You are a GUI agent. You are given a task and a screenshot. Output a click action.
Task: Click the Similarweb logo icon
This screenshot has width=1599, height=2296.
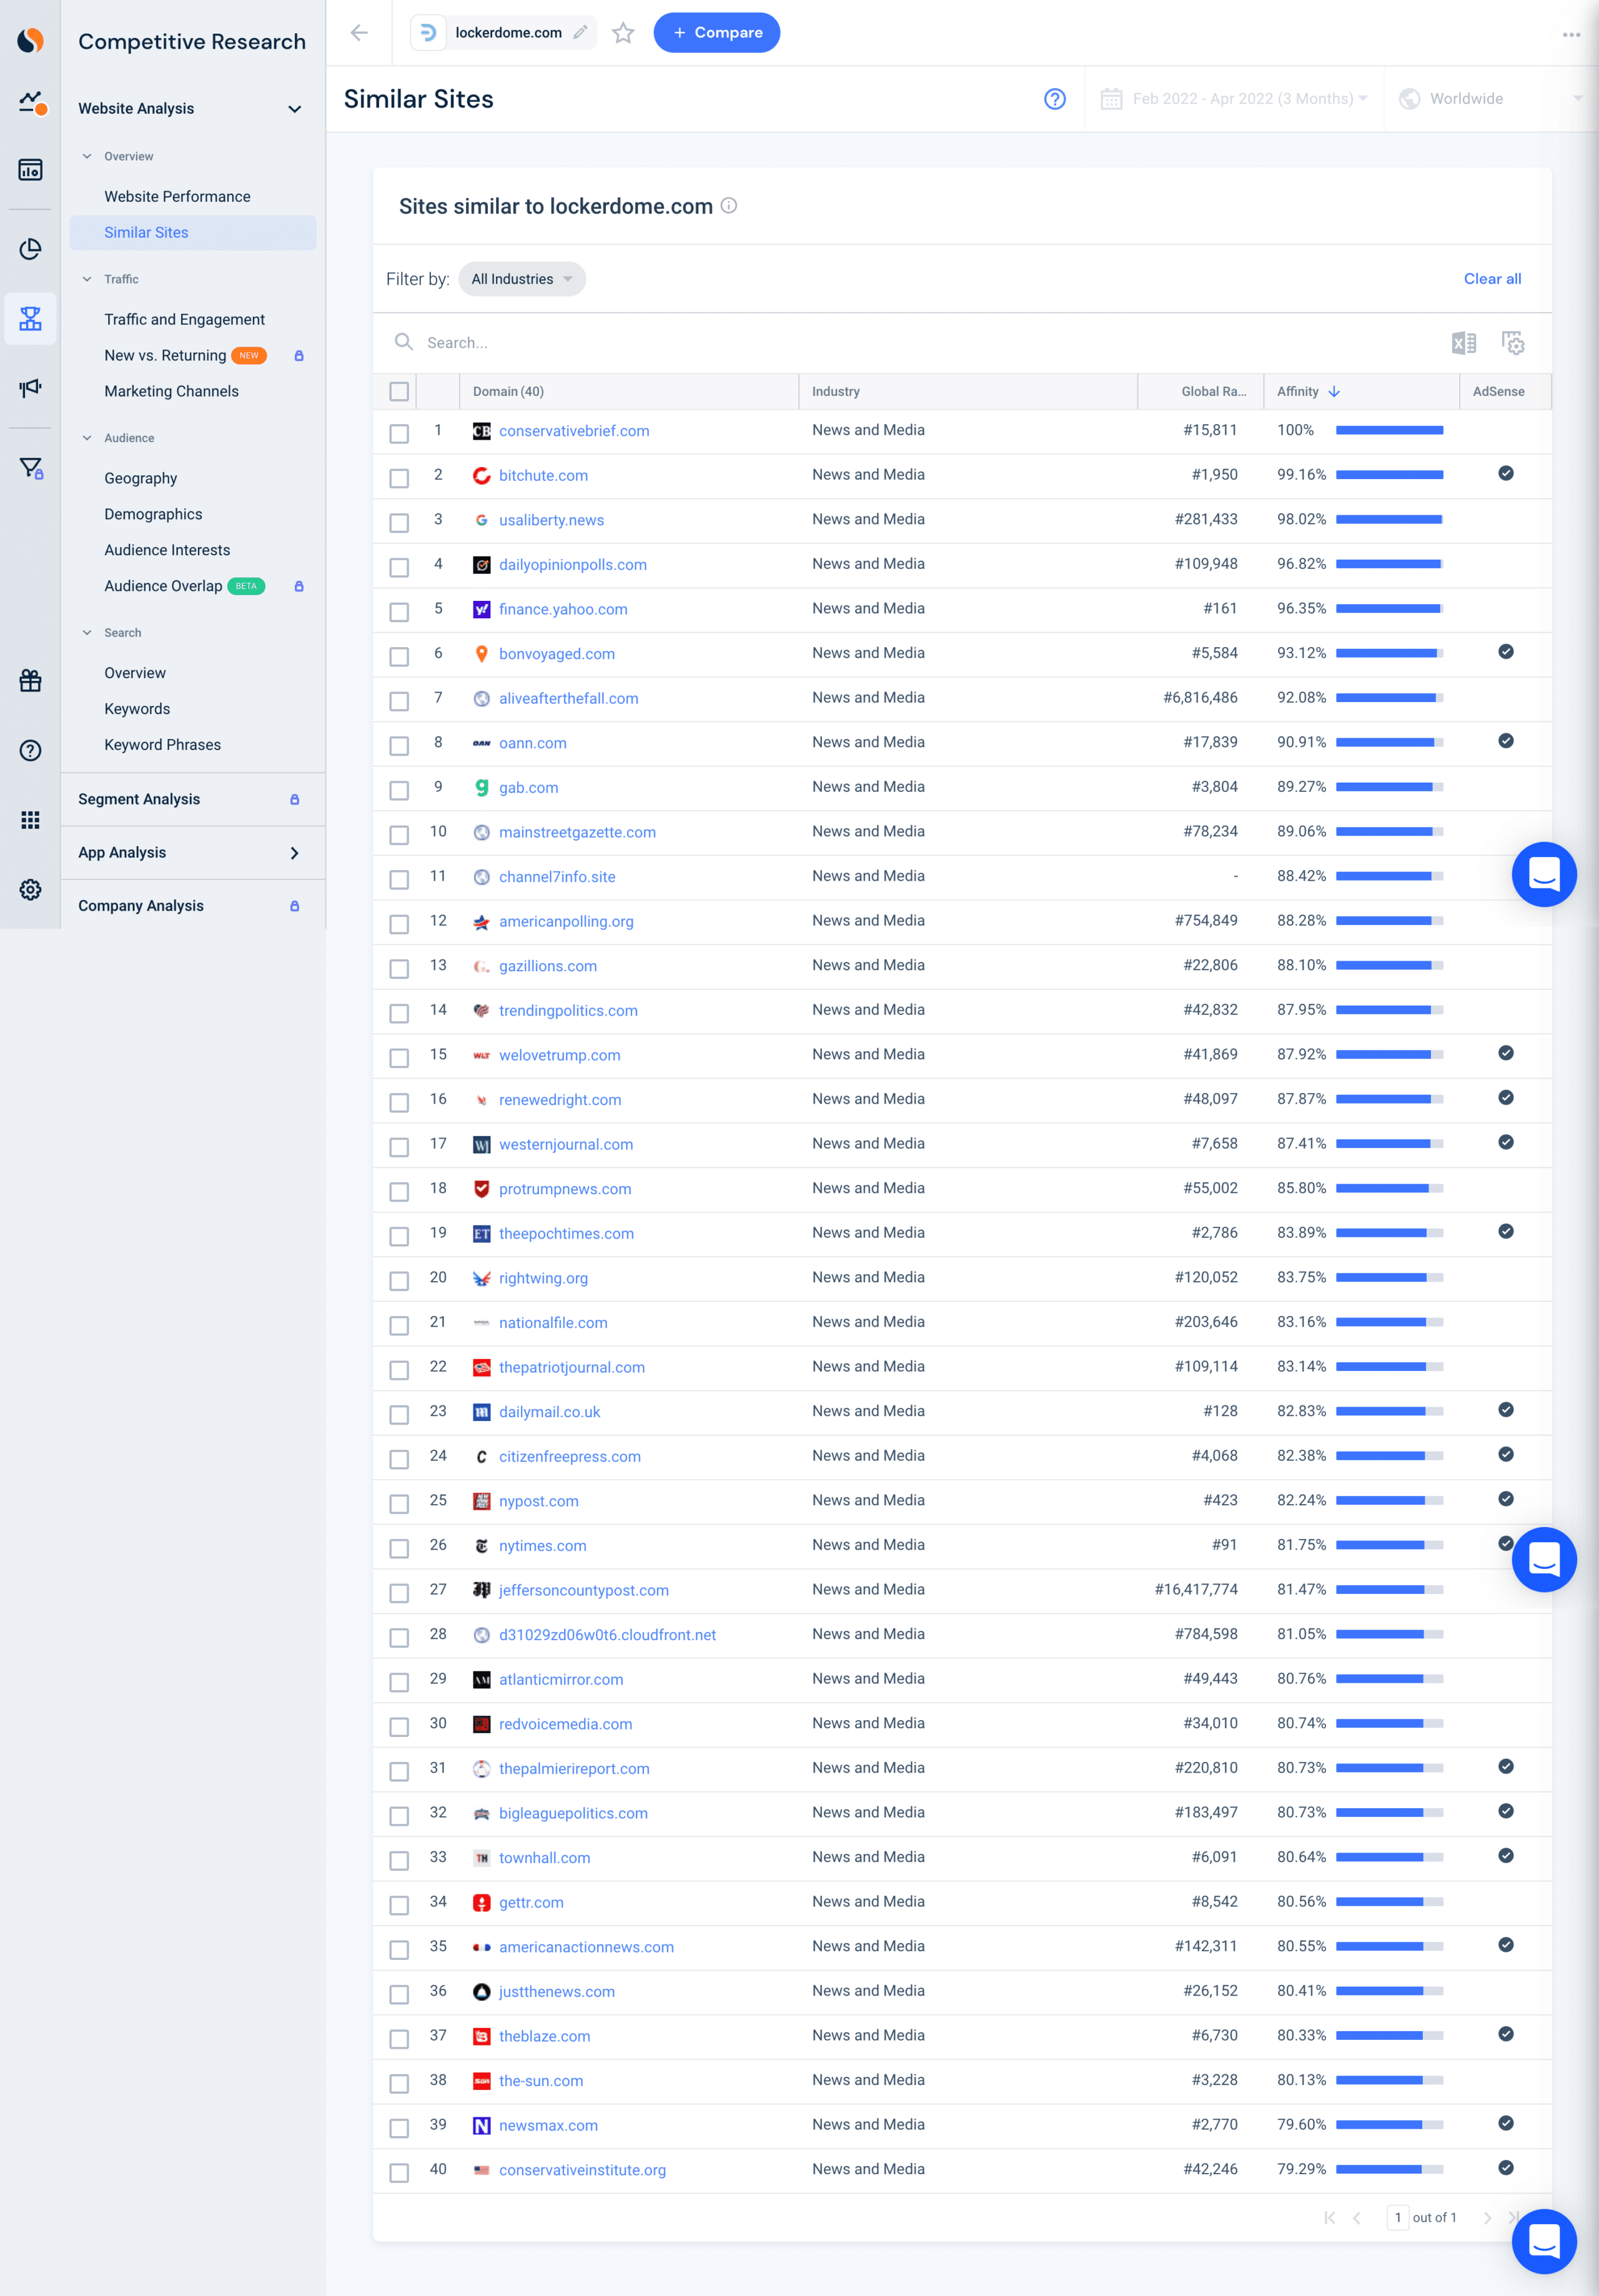pyautogui.click(x=31, y=40)
